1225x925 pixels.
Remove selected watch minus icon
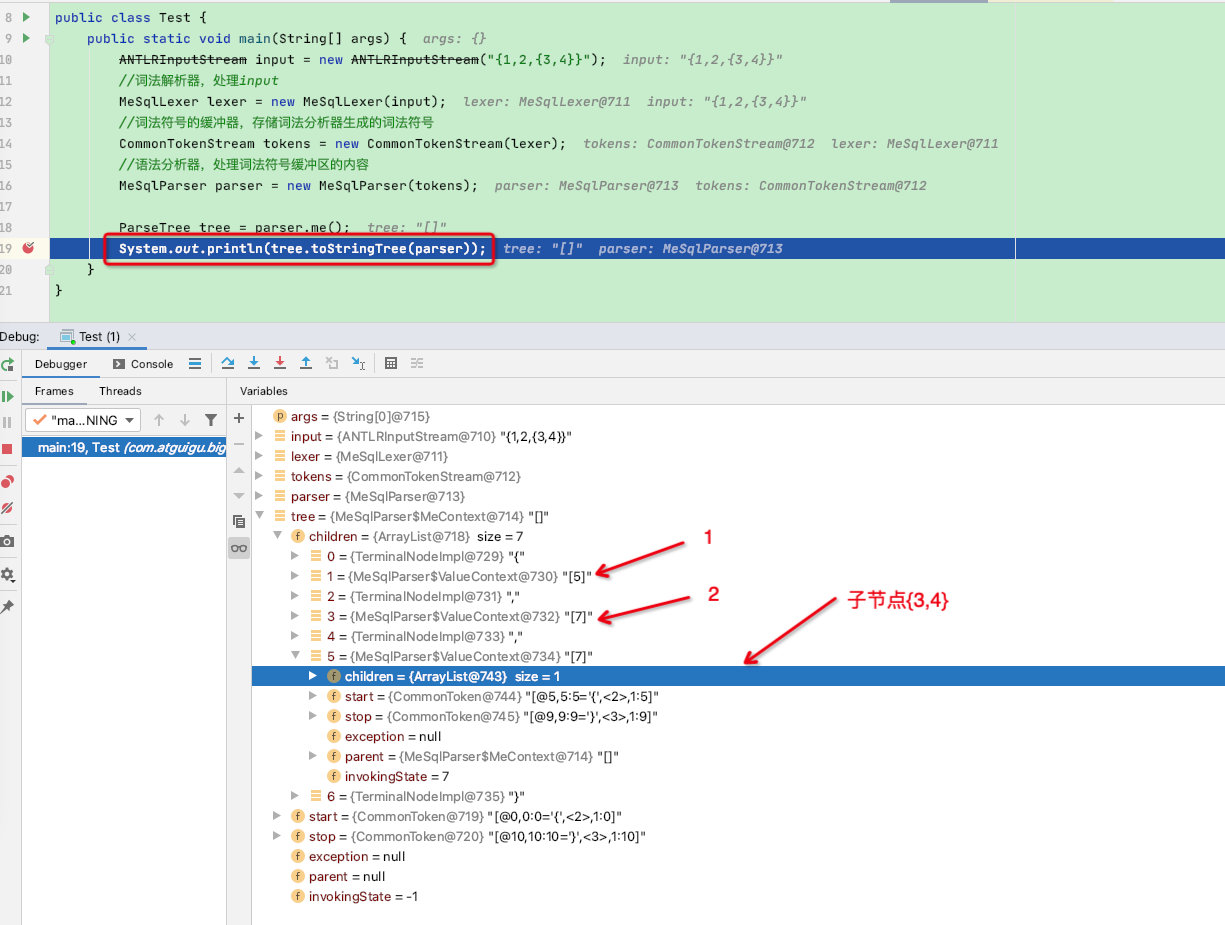click(238, 444)
